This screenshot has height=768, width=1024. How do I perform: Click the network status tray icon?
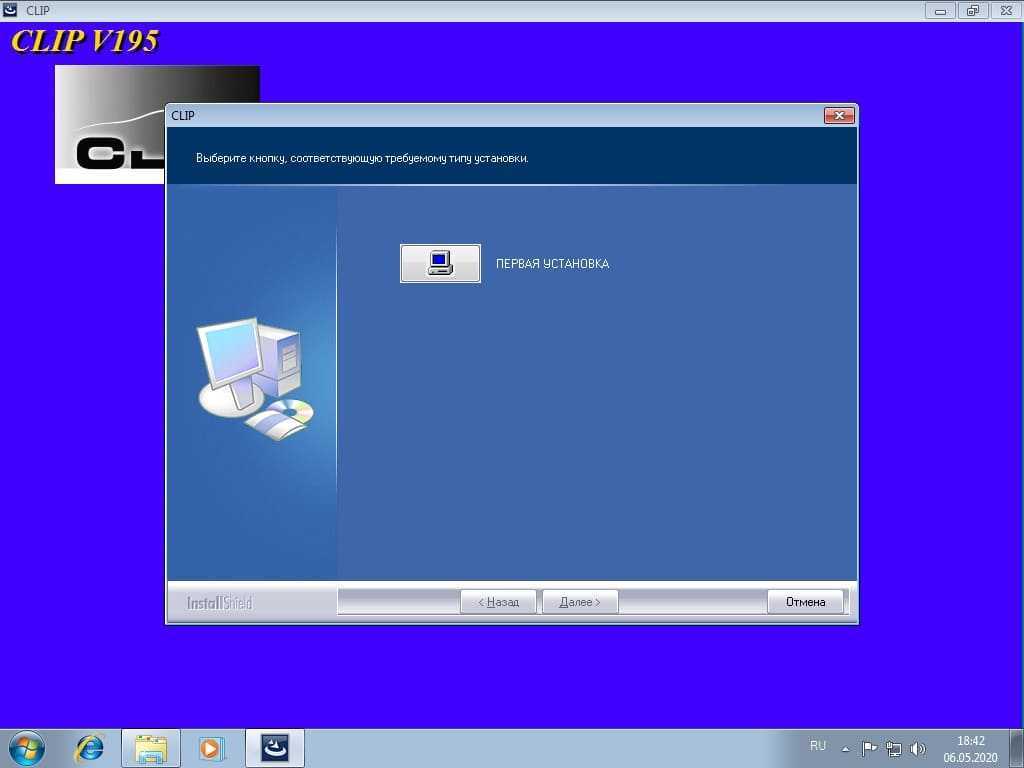(894, 748)
